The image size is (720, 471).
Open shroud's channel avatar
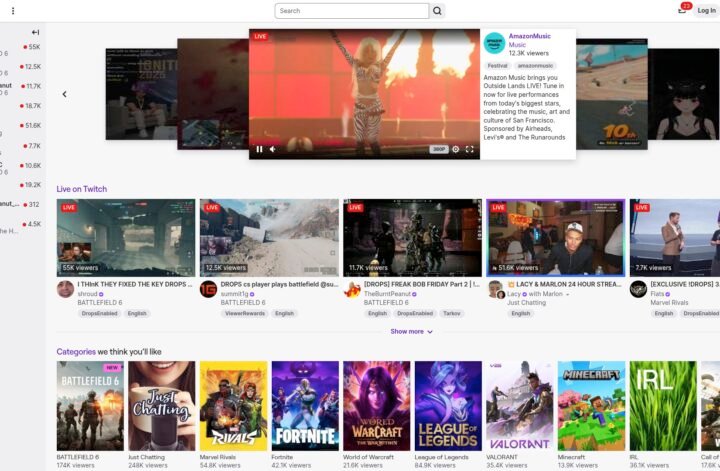pos(65,289)
